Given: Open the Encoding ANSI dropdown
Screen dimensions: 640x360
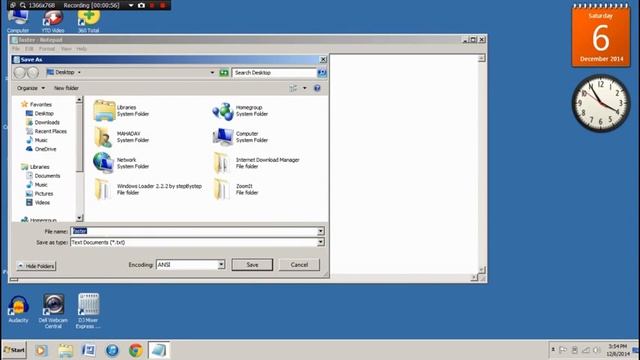Looking at the screenshot, I should pyautogui.click(x=221, y=265).
